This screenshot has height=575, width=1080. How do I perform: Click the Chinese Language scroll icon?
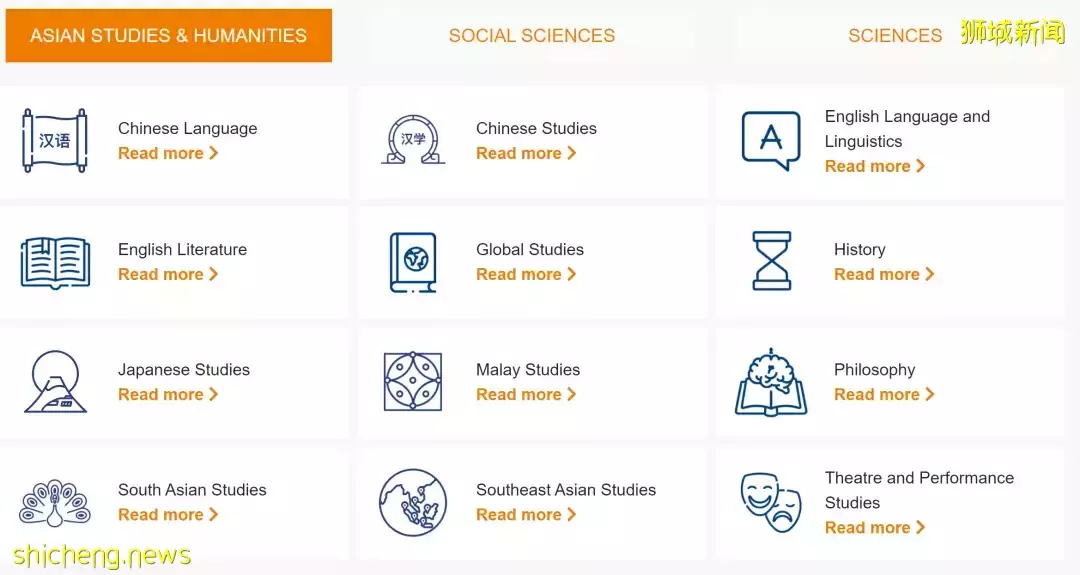coord(54,140)
